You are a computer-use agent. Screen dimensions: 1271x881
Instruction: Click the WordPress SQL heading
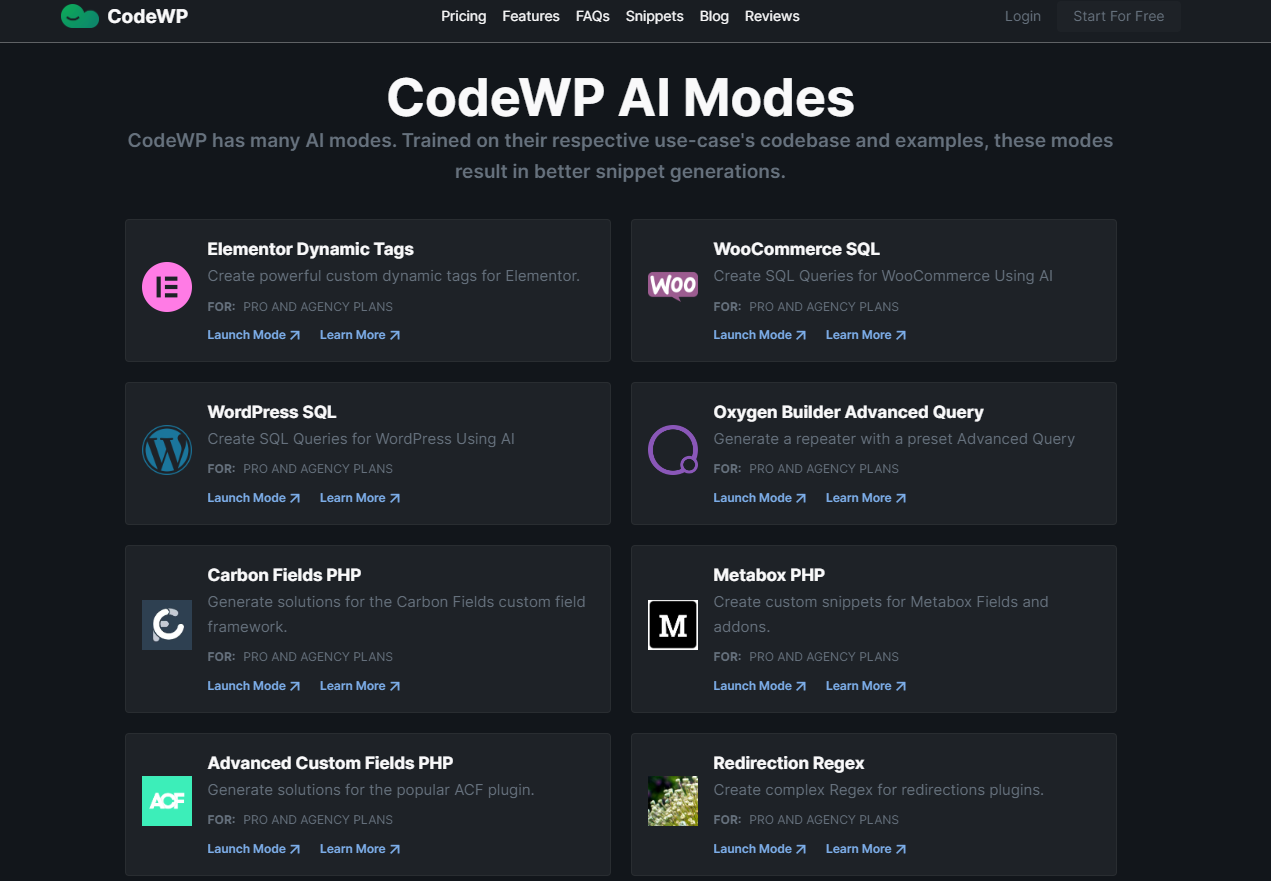(x=272, y=412)
